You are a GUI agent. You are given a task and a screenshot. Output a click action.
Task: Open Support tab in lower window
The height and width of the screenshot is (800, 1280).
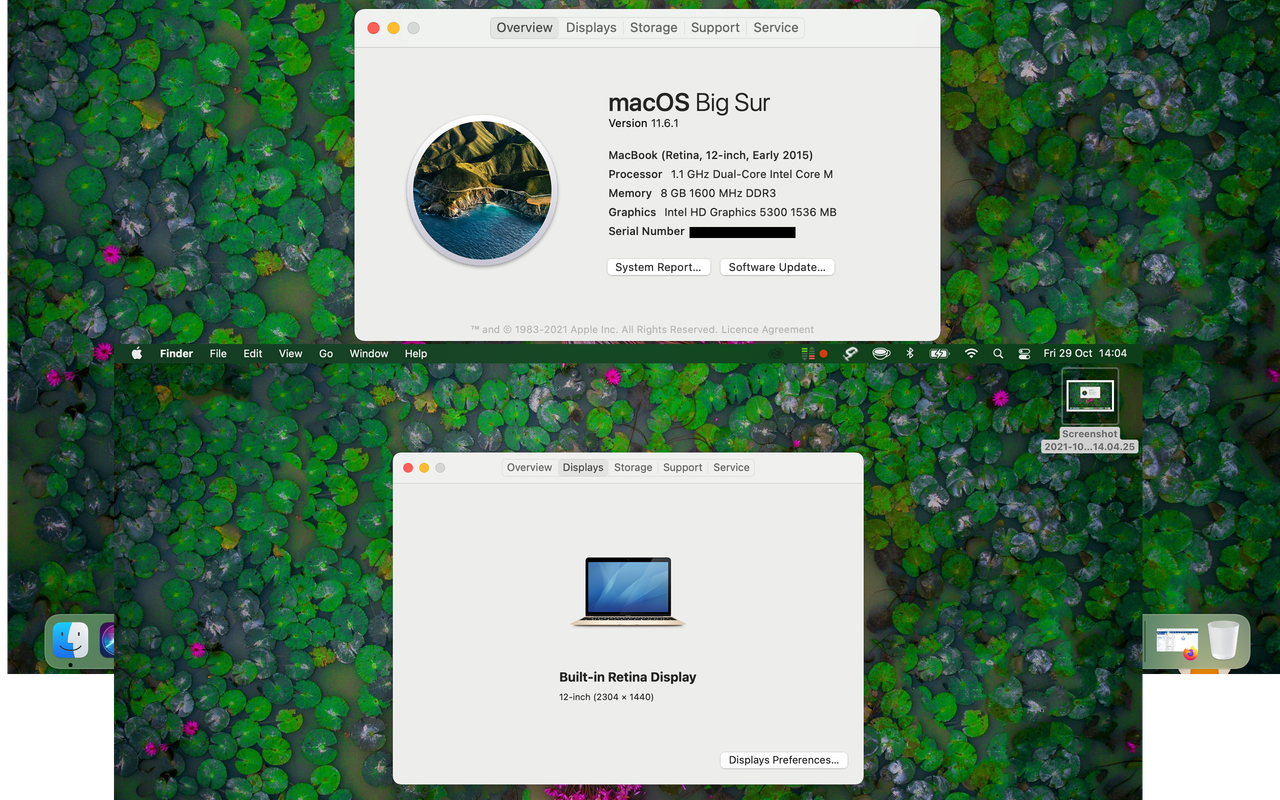pyautogui.click(x=683, y=467)
